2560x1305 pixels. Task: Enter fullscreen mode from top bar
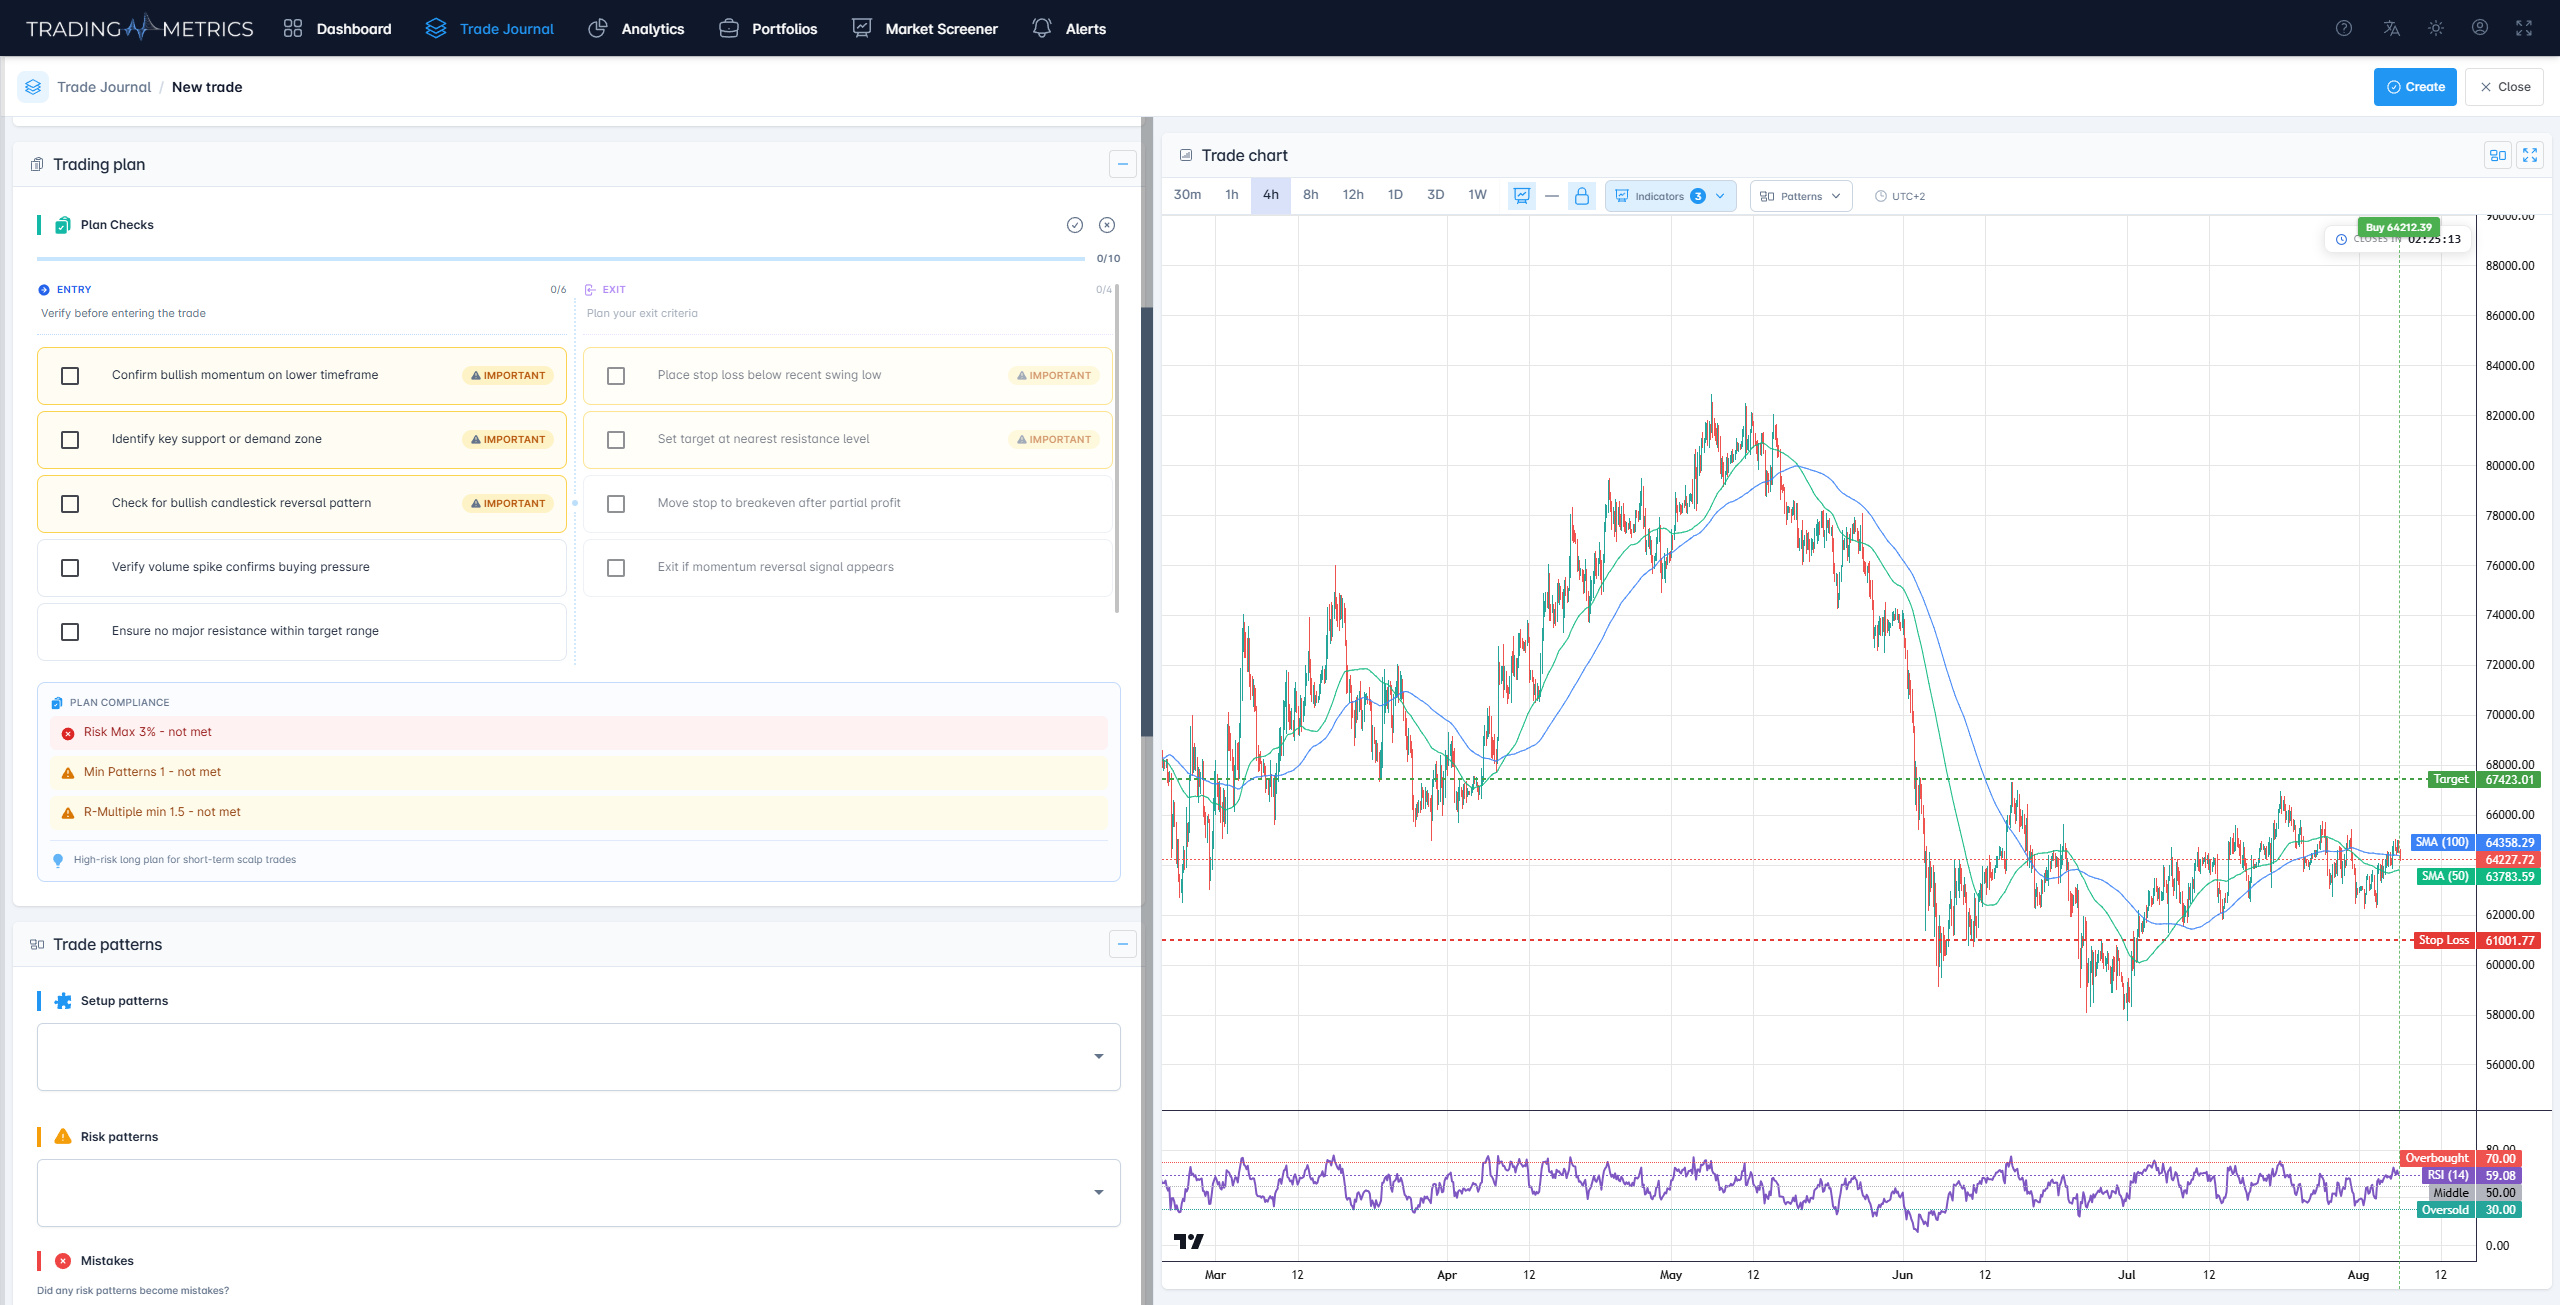point(2524,28)
